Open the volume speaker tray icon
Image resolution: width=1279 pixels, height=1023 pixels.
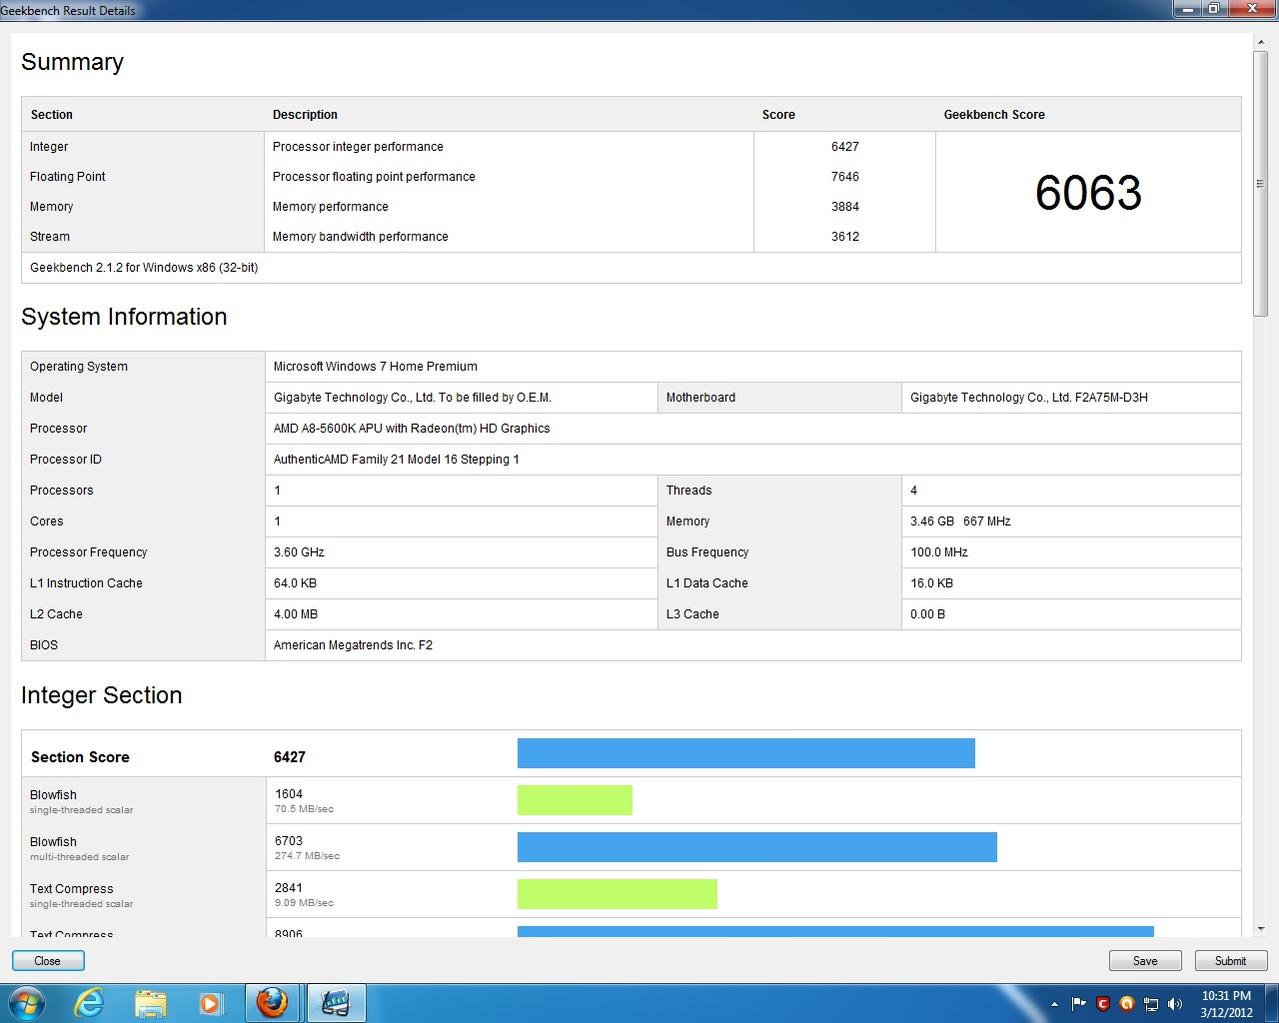tap(1175, 1004)
